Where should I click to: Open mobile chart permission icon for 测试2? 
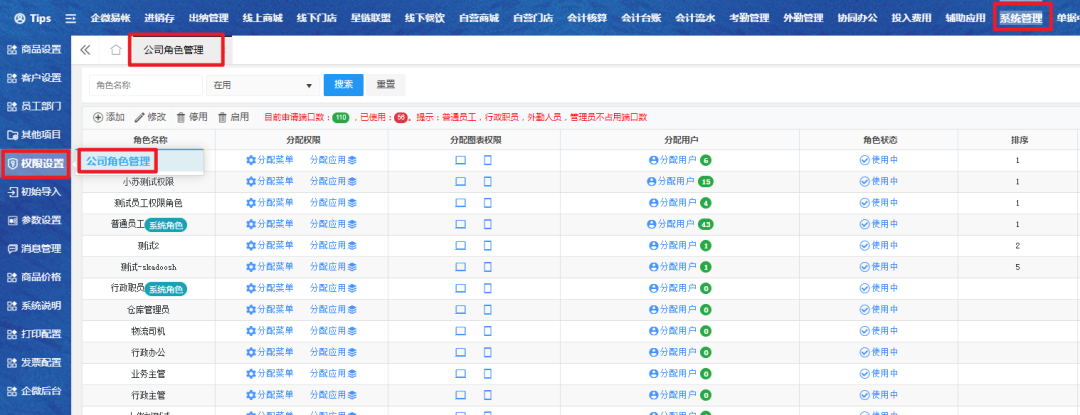[488, 245]
